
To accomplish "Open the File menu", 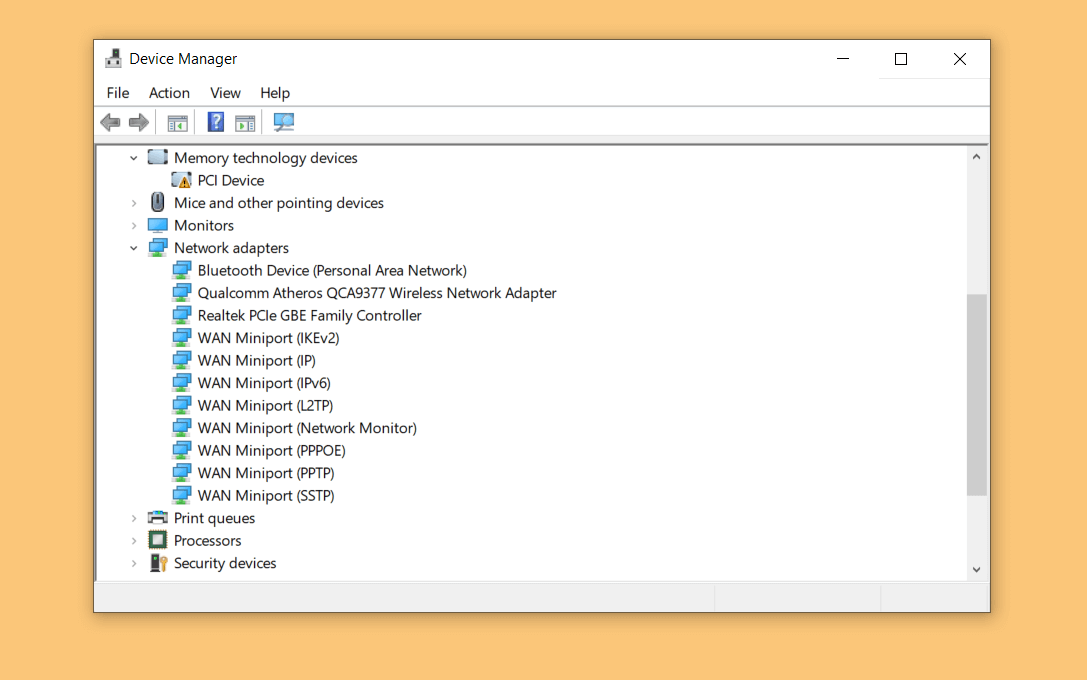I will (x=118, y=93).
